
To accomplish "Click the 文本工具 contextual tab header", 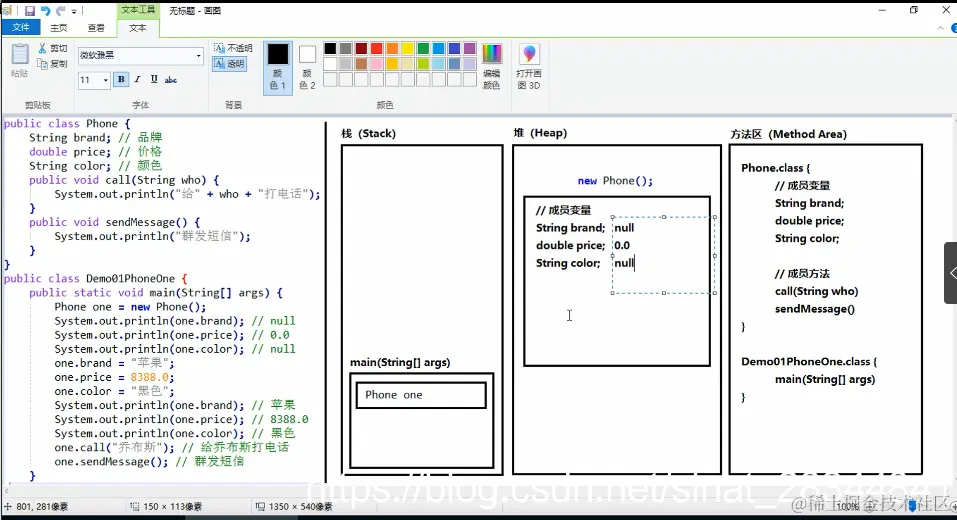I will [138, 10].
